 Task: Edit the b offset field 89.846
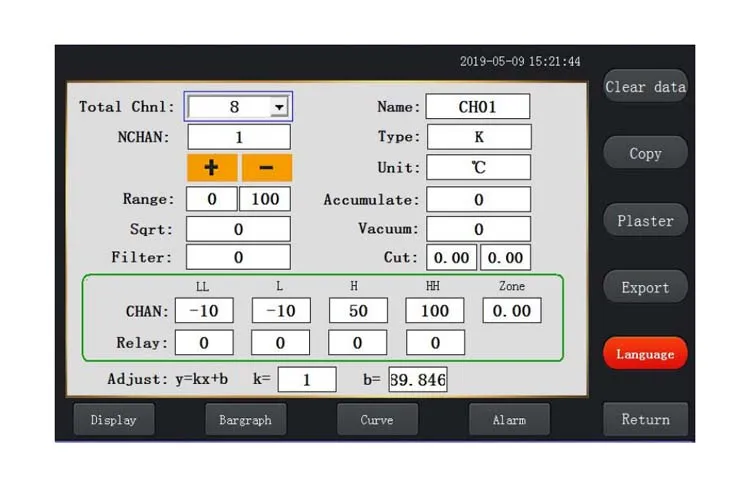pos(418,379)
